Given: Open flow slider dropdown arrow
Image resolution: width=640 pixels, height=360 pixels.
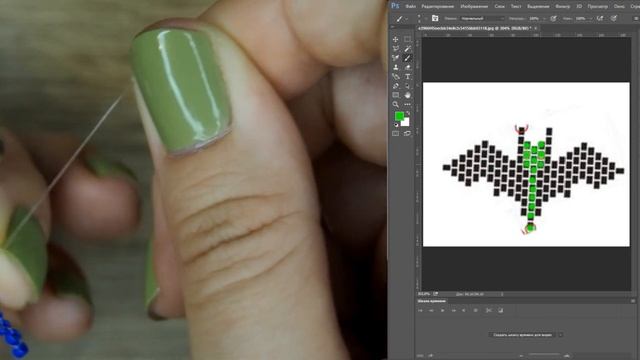Looking at the screenshot, I should (591, 19).
